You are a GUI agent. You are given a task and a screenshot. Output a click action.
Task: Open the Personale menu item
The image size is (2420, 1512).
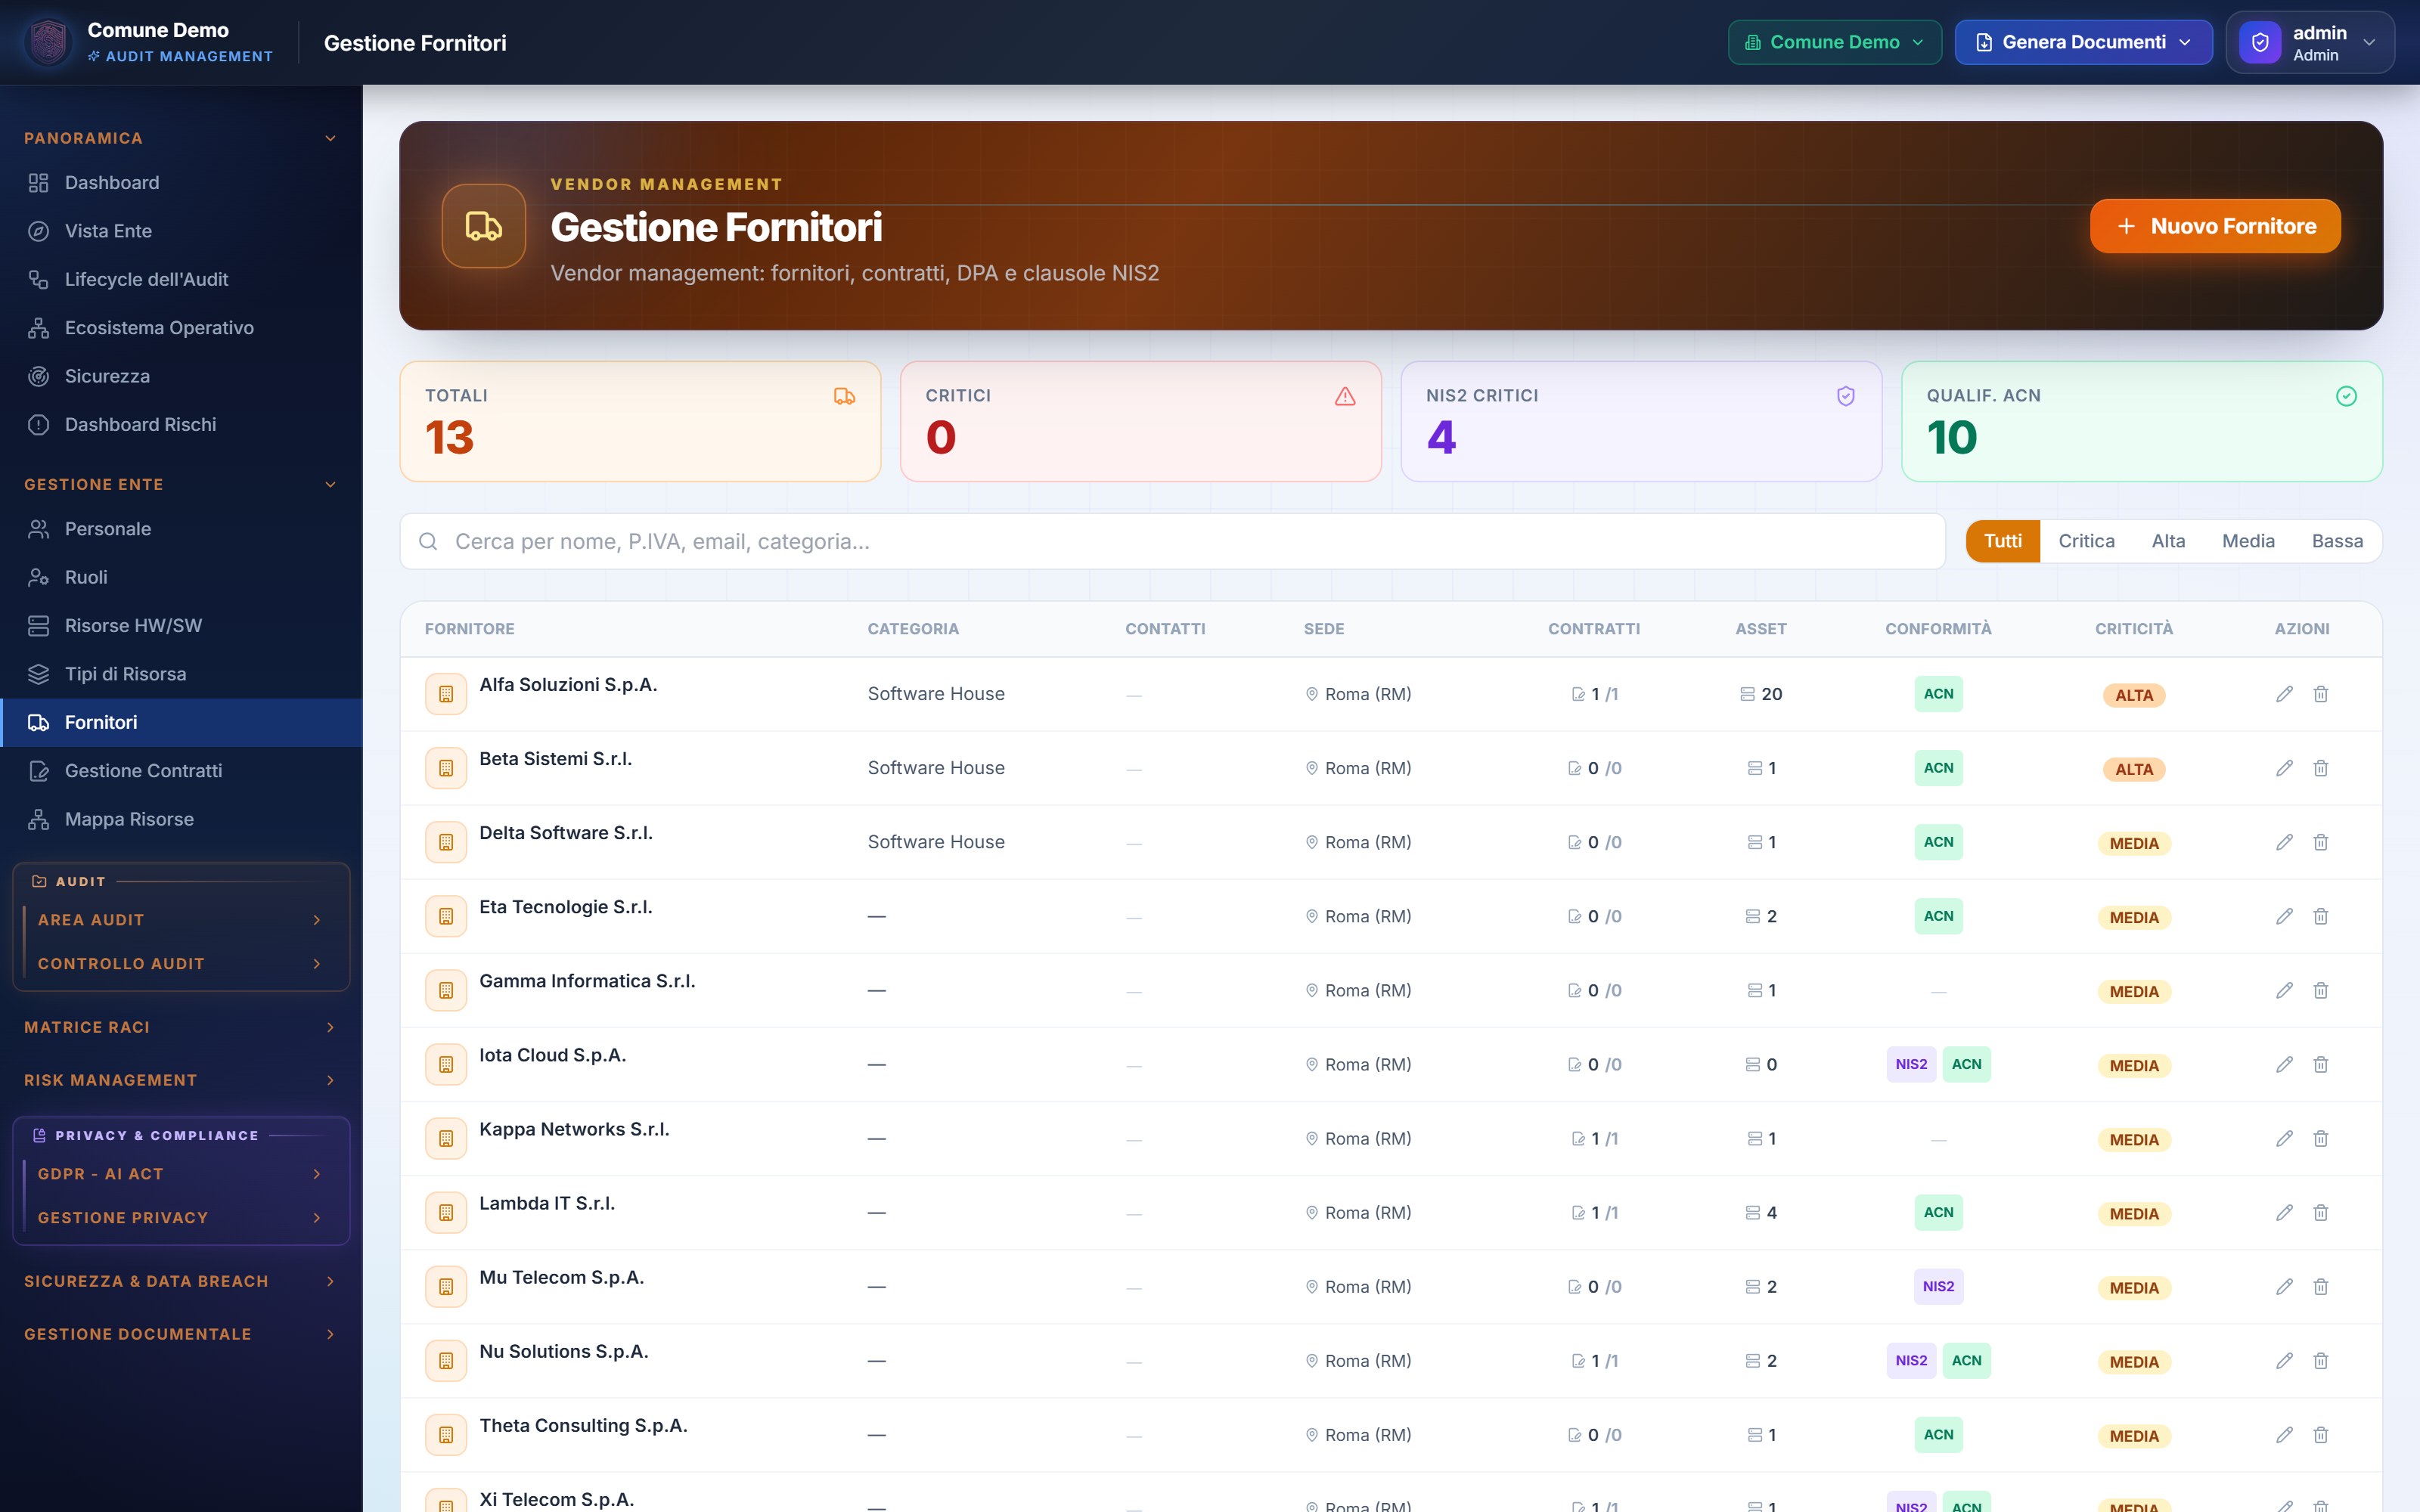pyautogui.click(x=107, y=529)
